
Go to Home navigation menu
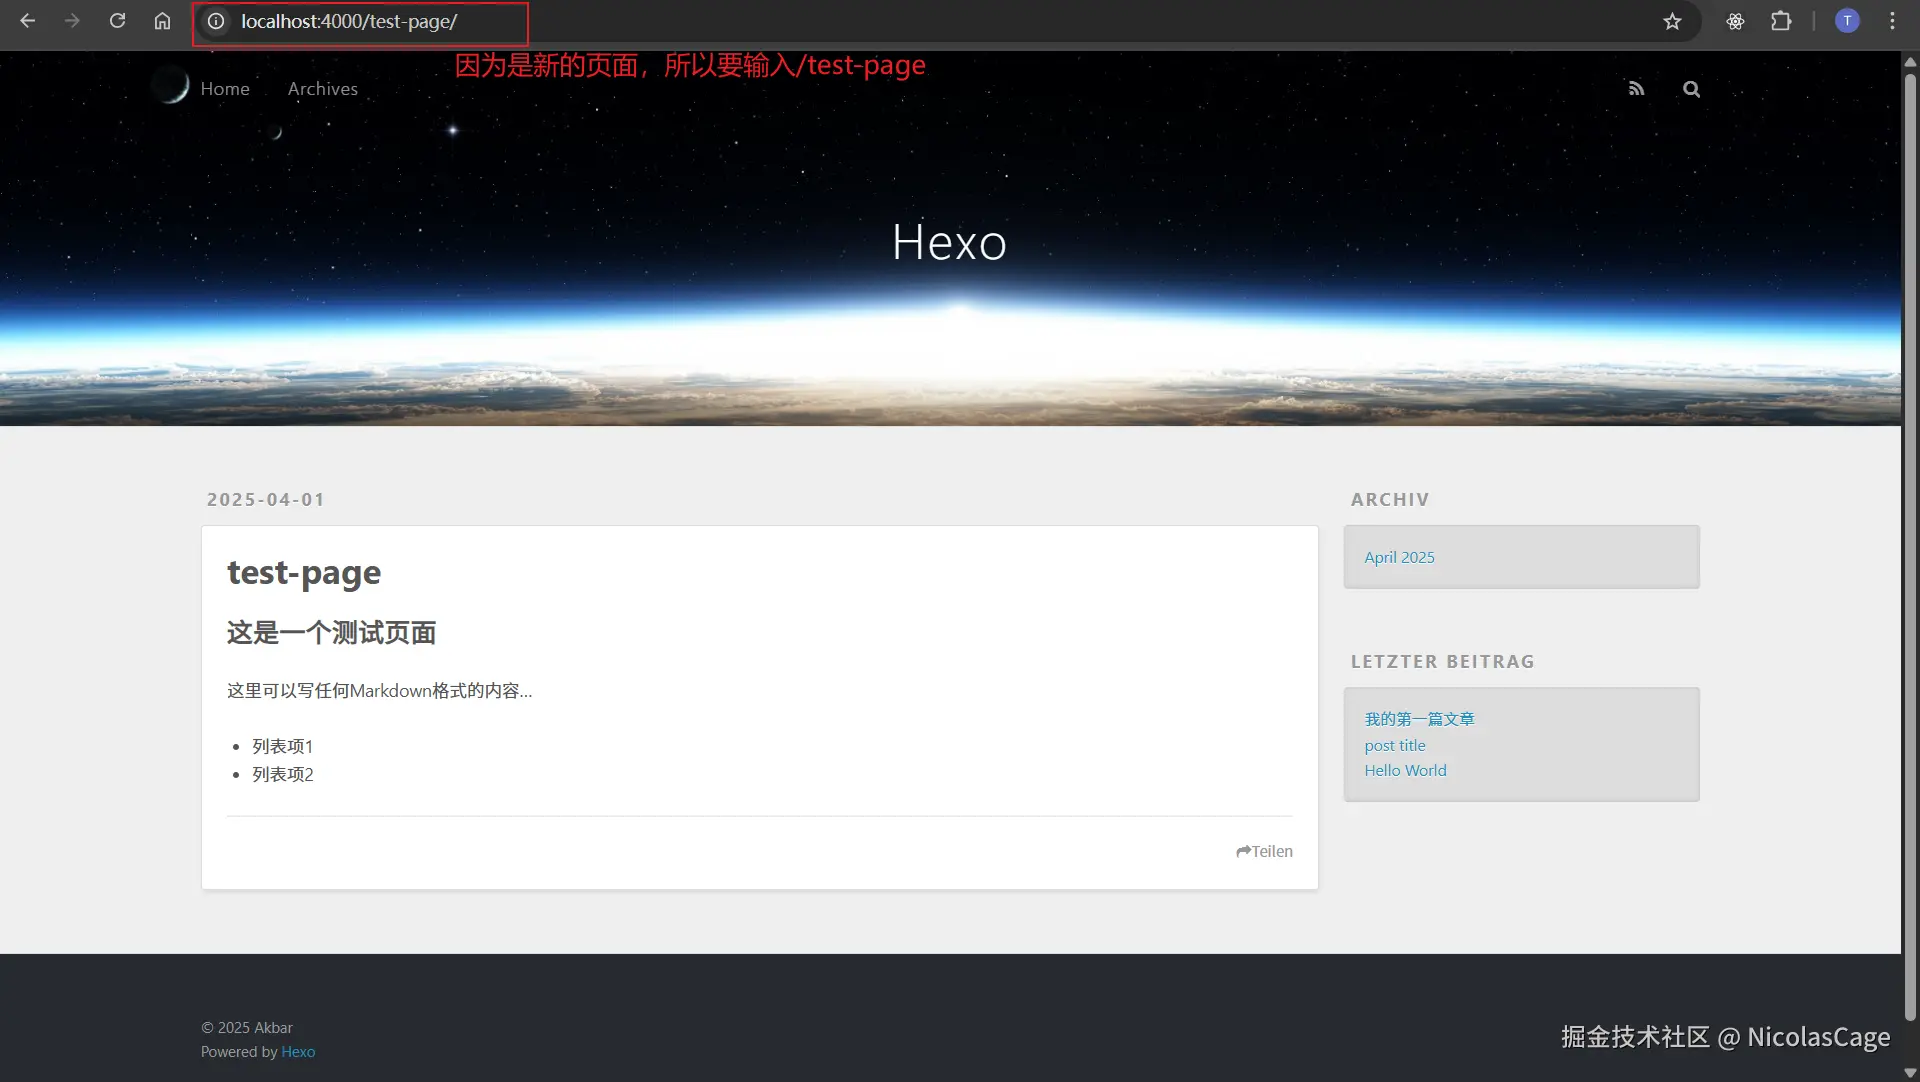coord(225,89)
